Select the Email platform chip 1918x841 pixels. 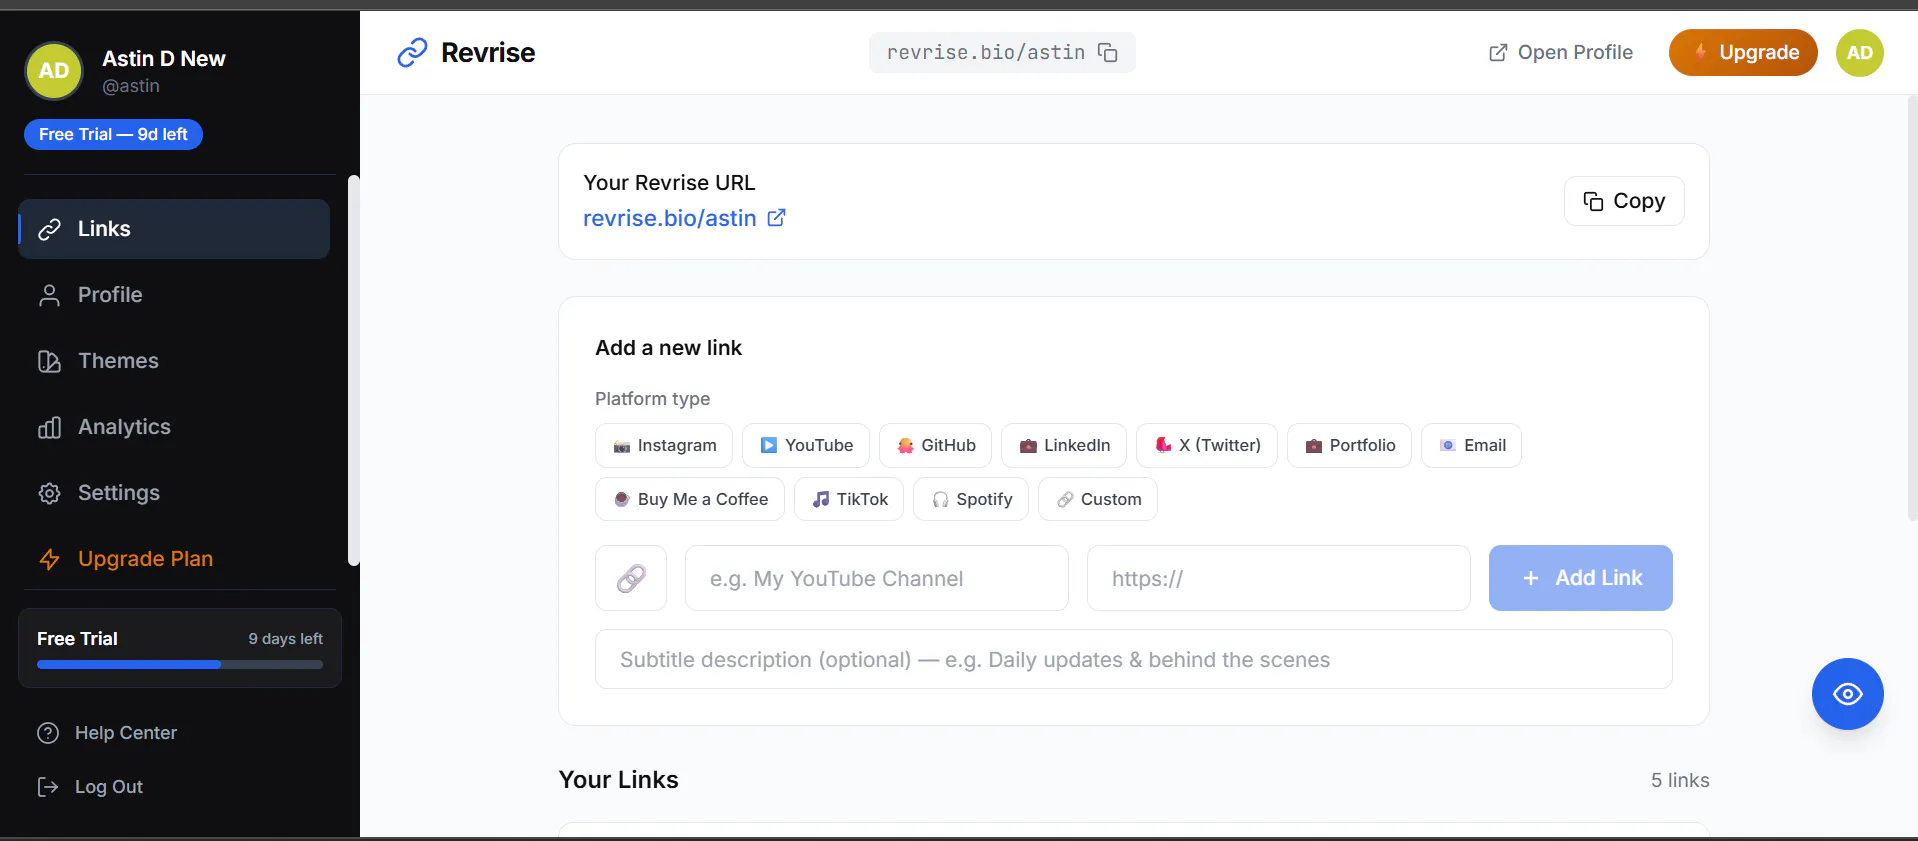tap(1471, 446)
